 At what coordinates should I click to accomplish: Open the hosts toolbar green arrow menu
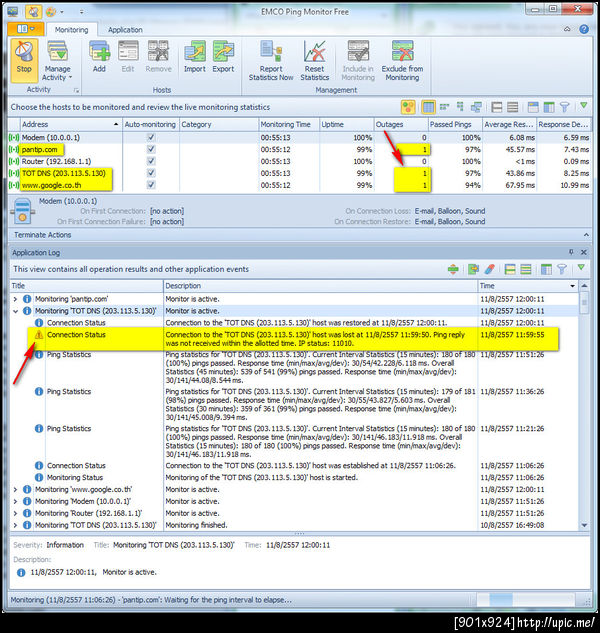coord(583,106)
